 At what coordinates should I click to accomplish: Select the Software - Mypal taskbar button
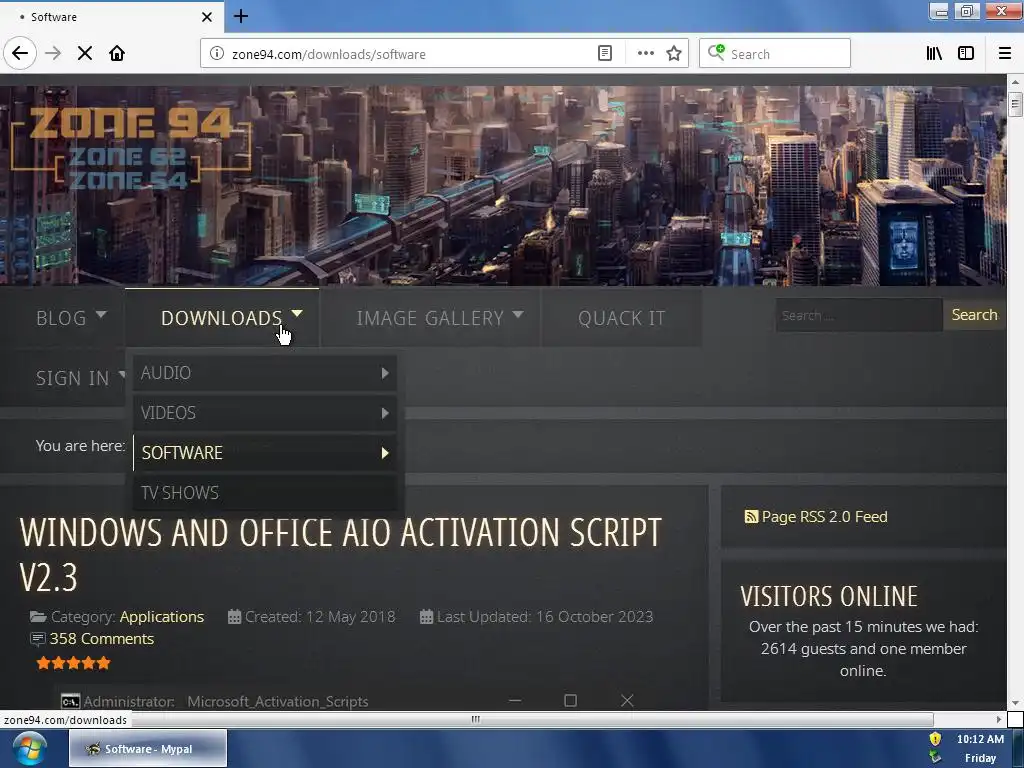[148, 748]
